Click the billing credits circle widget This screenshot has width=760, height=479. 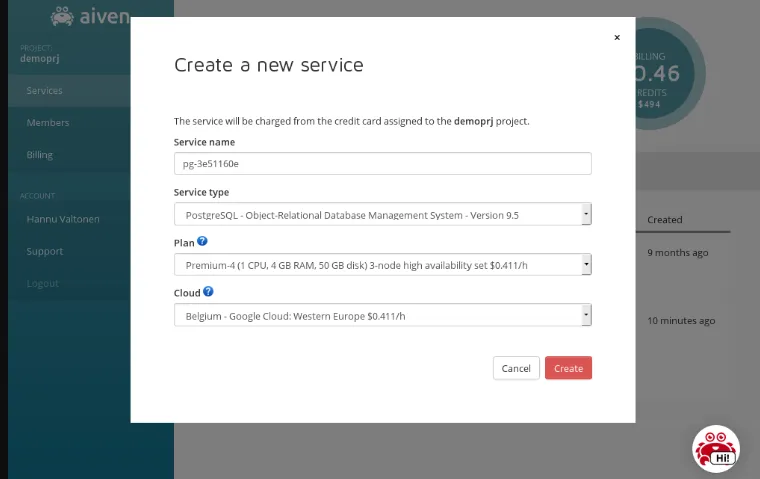[x=669, y=74]
